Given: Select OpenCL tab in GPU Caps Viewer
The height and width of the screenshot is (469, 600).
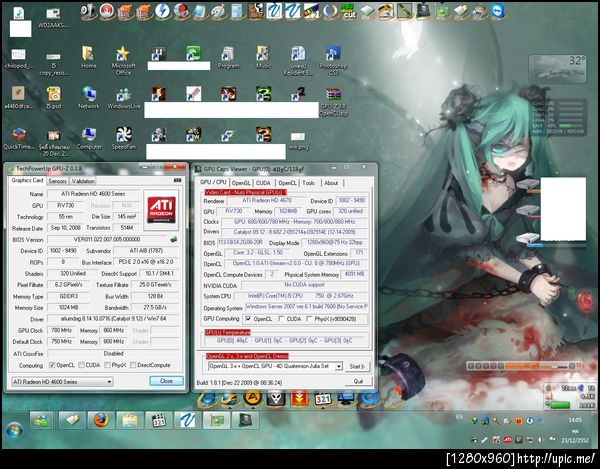Looking at the screenshot, I should pyautogui.click(x=287, y=183).
